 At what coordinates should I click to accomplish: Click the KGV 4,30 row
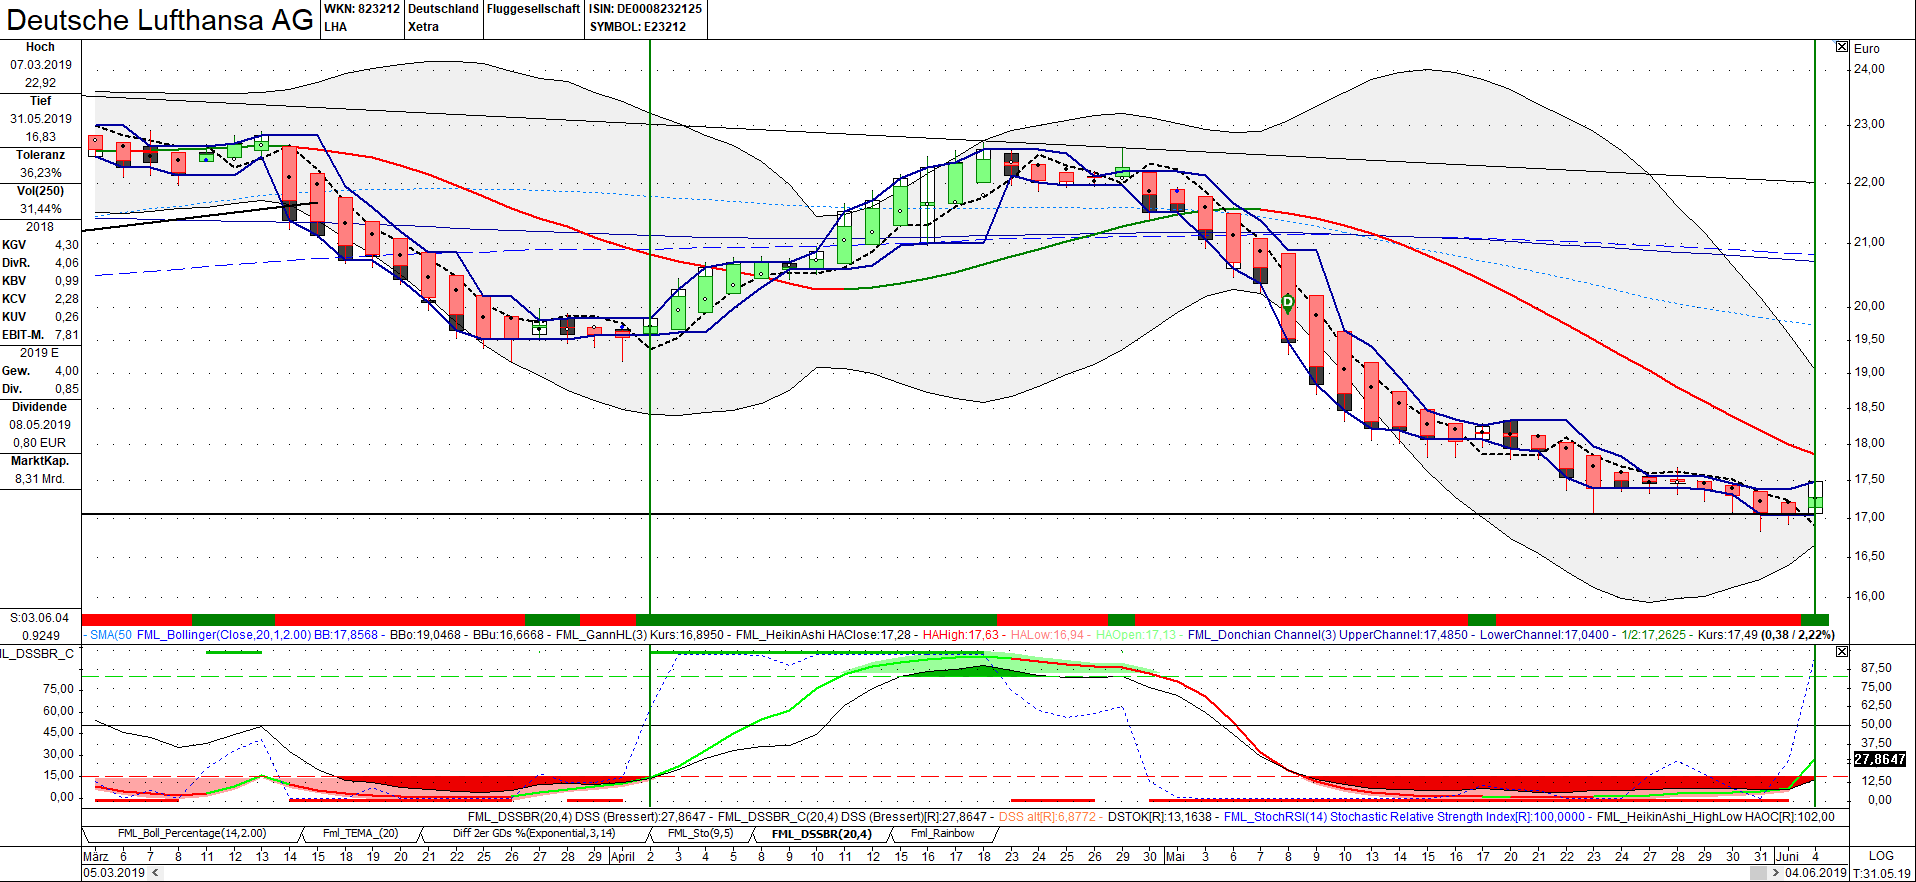pos(41,244)
